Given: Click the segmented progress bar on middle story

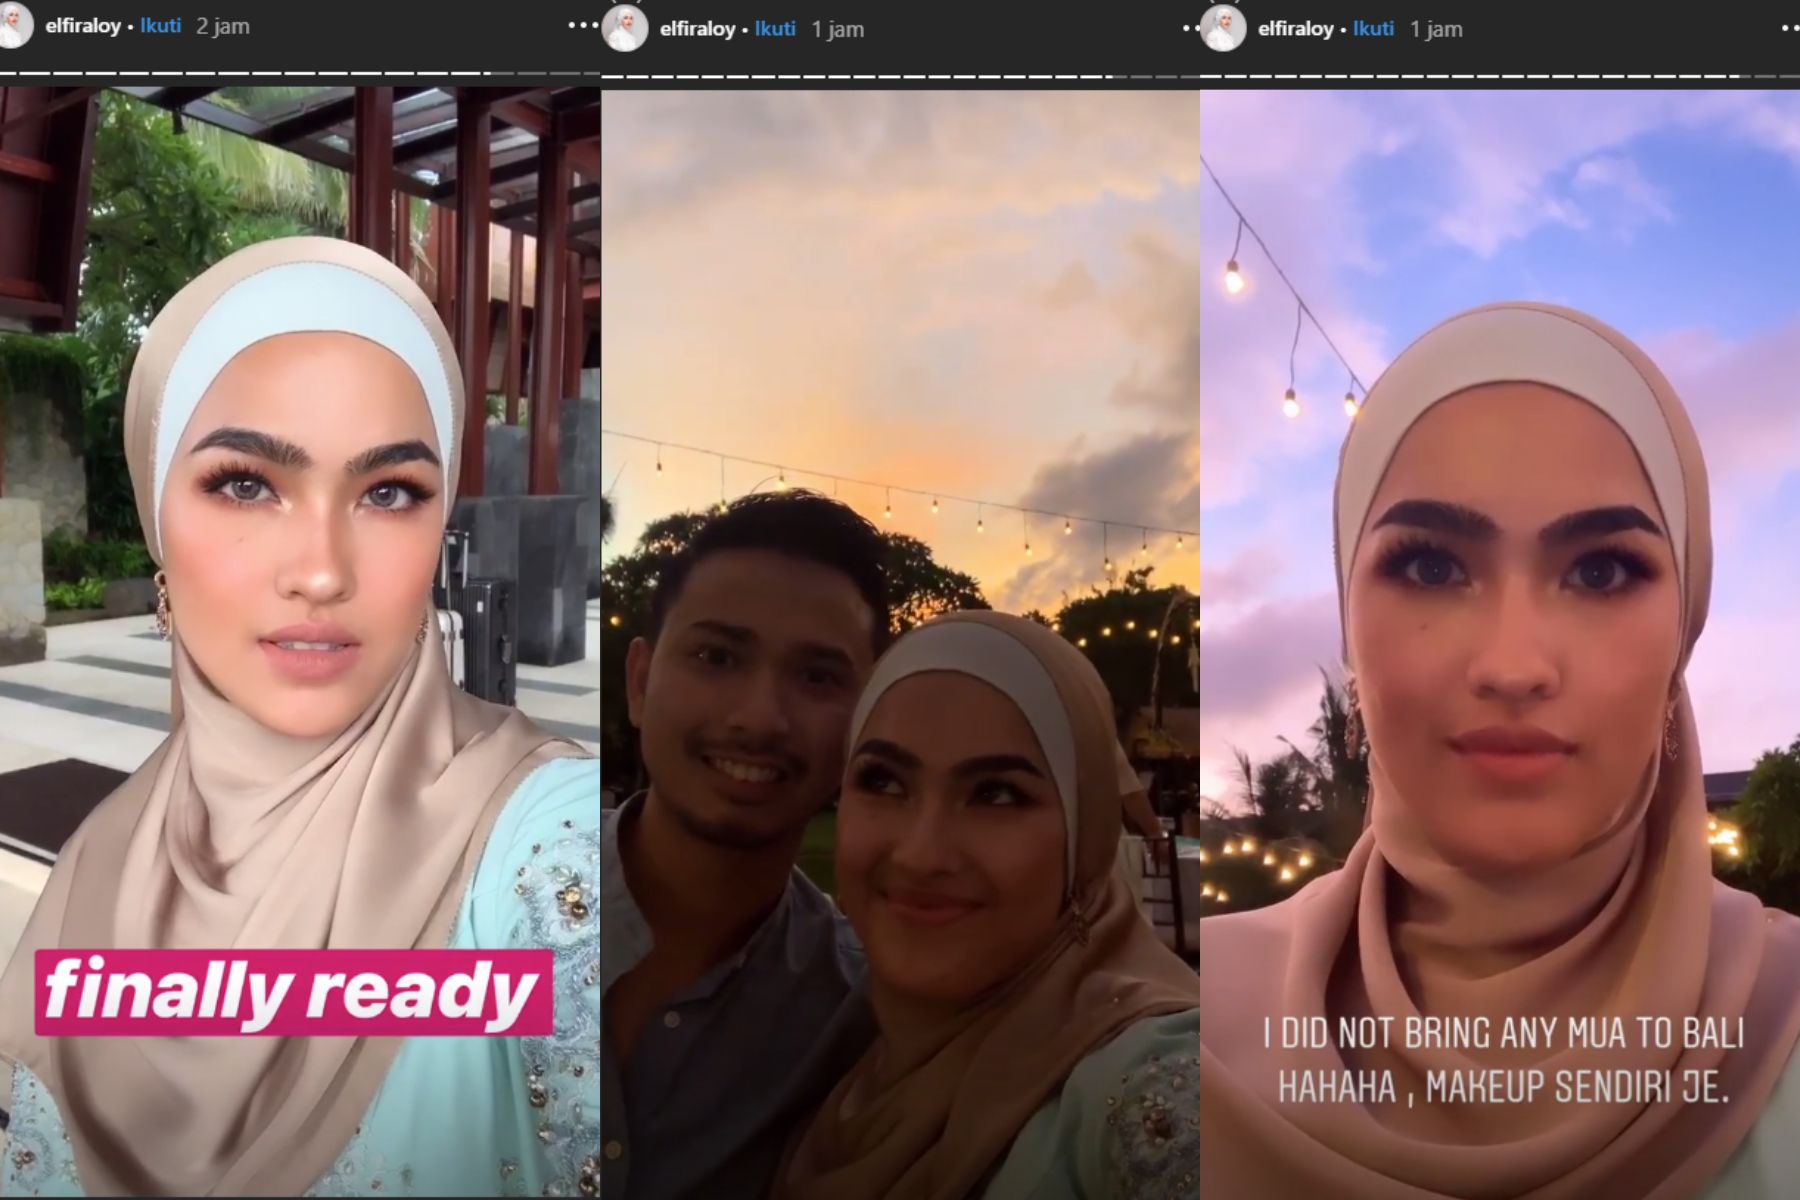Looking at the screenshot, I should (900, 76).
